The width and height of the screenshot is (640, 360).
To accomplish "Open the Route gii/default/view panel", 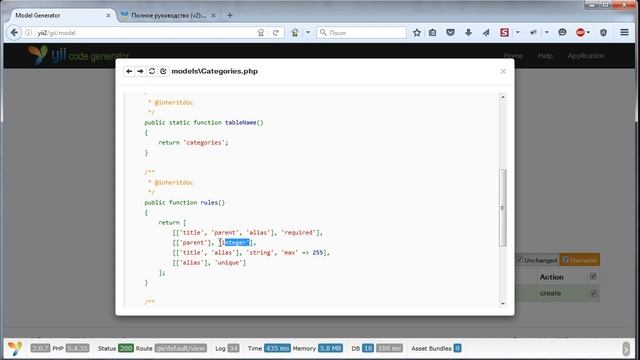I will click(x=171, y=348).
